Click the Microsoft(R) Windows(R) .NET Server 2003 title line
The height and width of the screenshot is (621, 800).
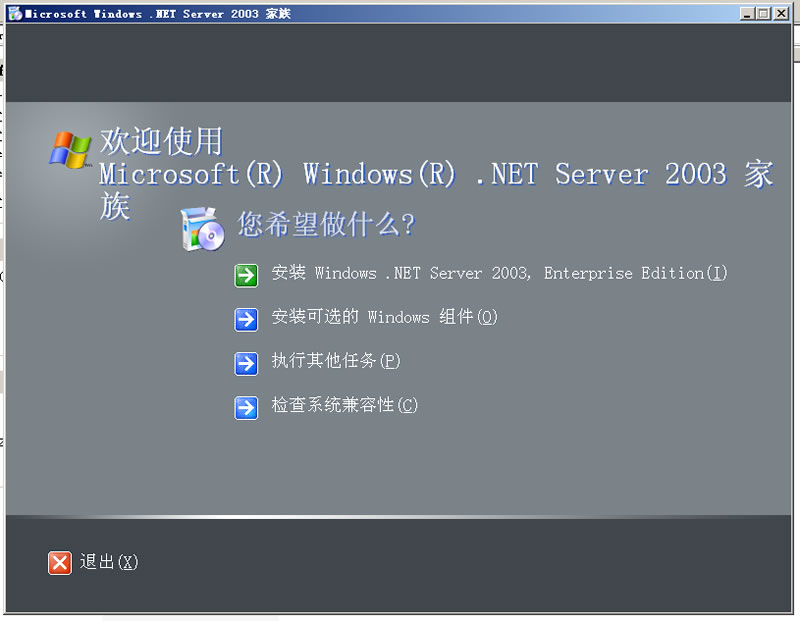coord(436,174)
